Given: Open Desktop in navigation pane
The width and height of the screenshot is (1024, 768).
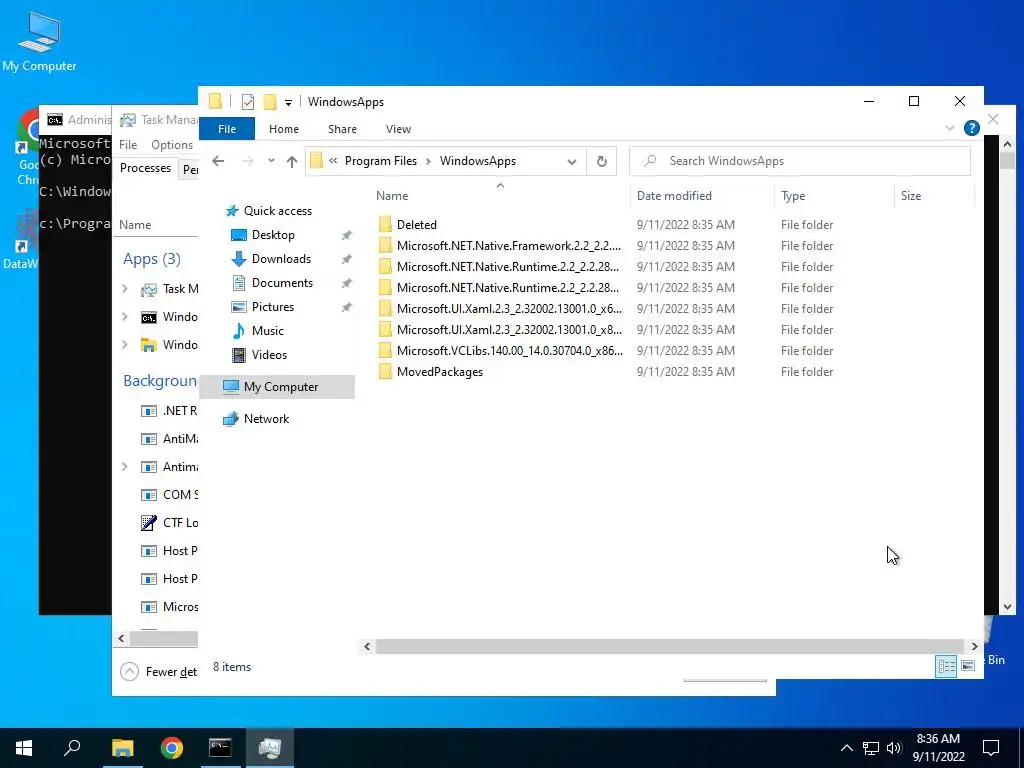Looking at the screenshot, I should [x=273, y=235].
